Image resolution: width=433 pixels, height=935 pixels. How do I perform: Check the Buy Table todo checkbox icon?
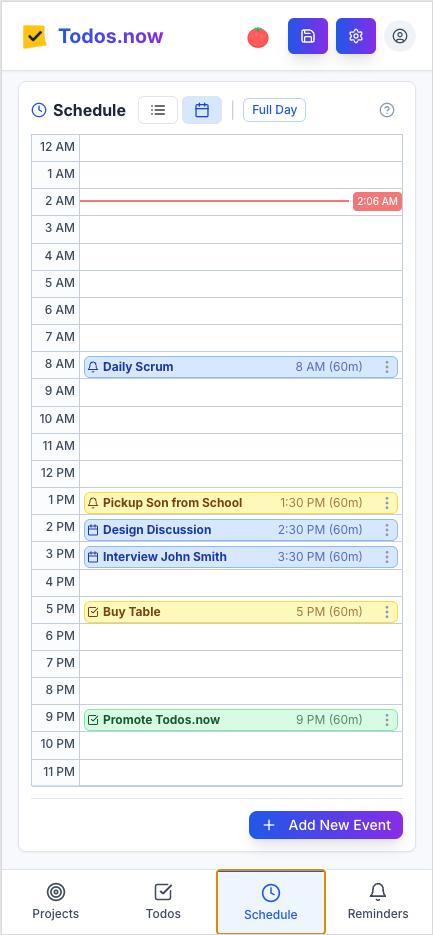93,612
